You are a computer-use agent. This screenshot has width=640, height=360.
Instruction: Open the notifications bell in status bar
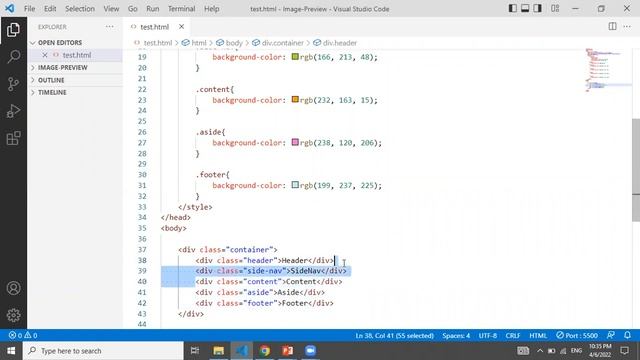click(627, 335)
